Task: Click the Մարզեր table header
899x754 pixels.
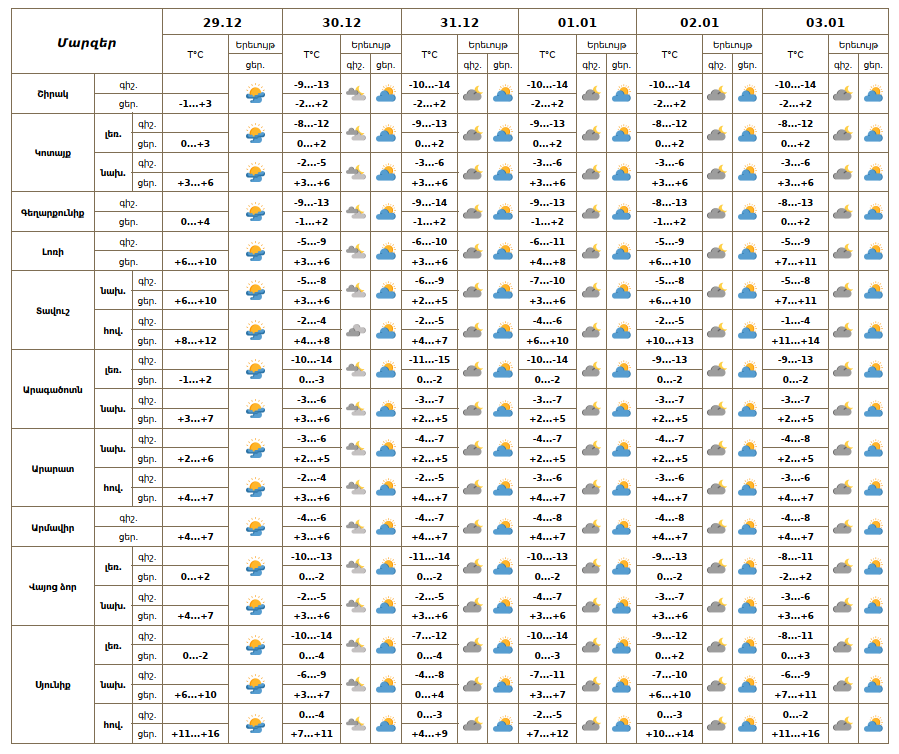Action: pyautogui.click(x=87, y=42)
